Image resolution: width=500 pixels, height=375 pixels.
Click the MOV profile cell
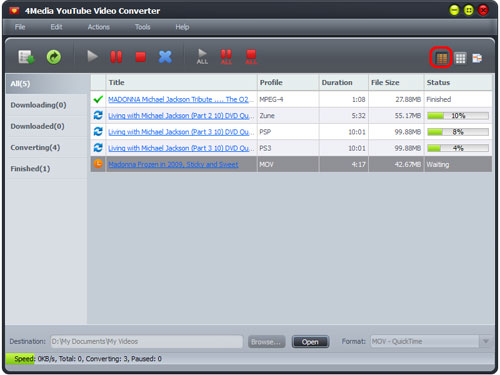tap(288, 164)
